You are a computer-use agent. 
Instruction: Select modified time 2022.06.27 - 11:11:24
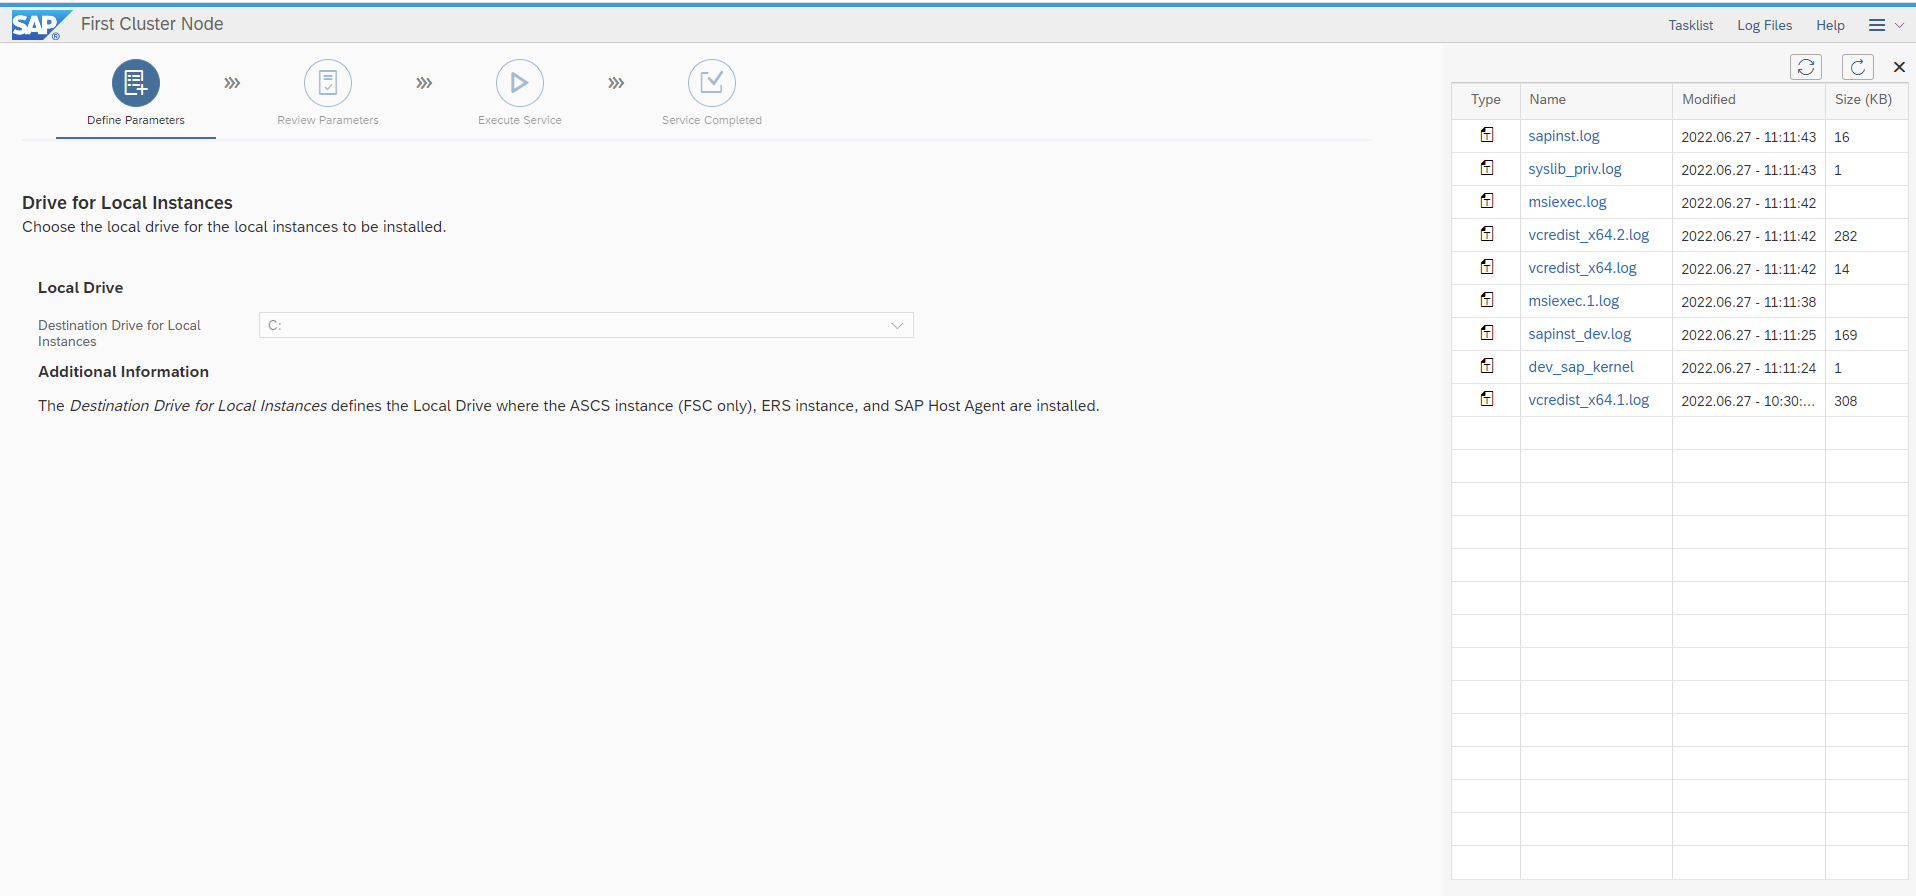point(1748,368)
